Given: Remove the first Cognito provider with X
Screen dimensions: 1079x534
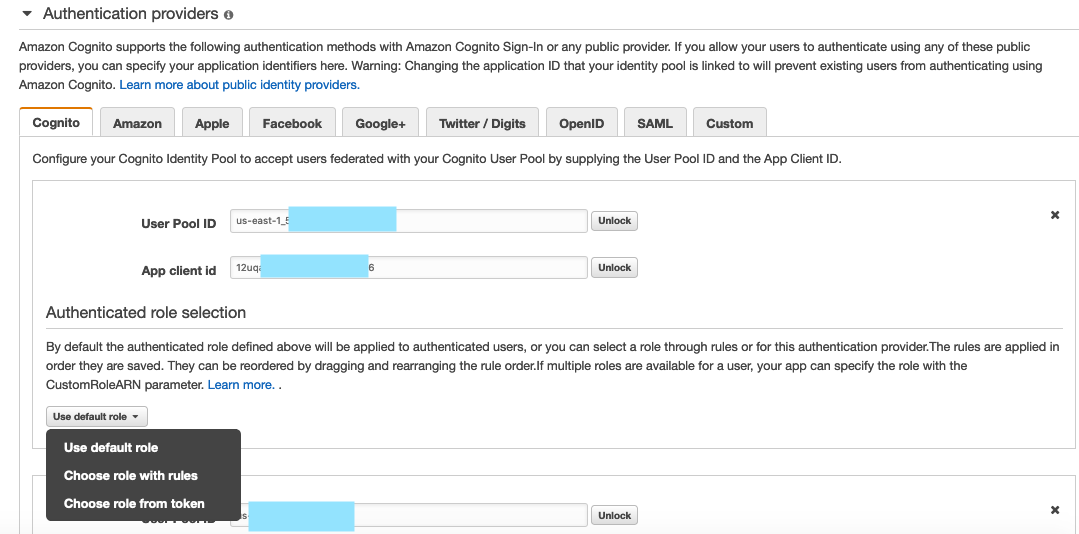Looking at the screenshot, I should (1054, 215).
